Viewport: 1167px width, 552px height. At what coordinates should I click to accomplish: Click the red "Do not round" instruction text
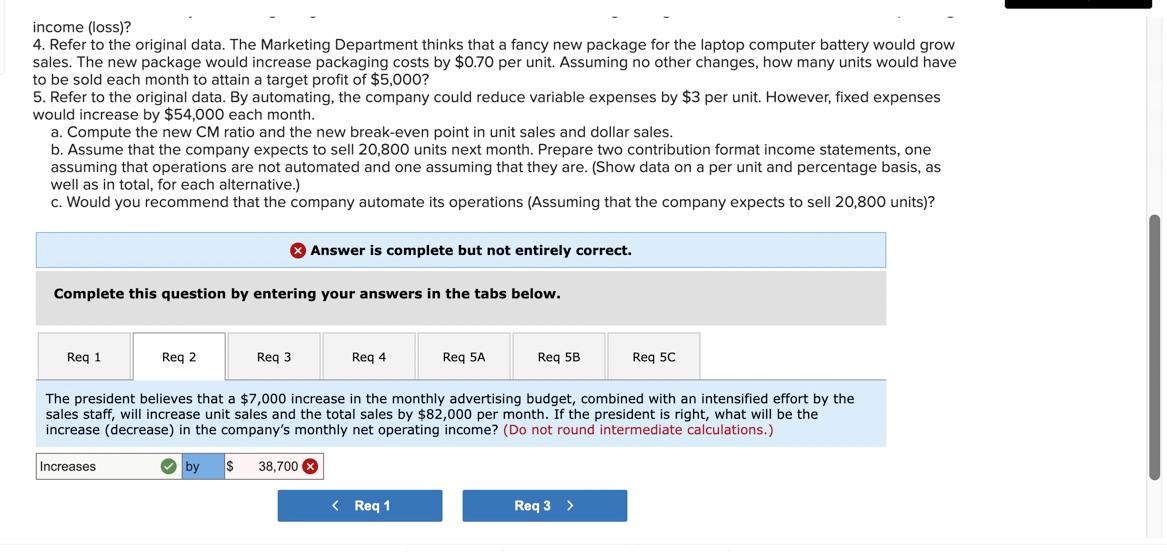click(638, 430)
